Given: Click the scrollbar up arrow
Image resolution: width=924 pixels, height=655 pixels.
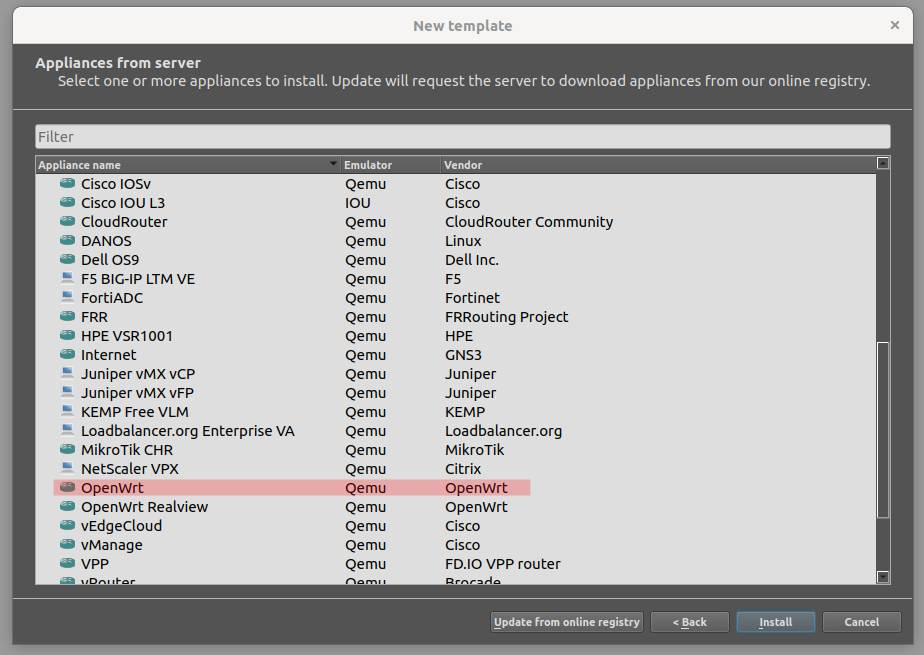Looking at the screenshot, I should (x=883, y=163).
